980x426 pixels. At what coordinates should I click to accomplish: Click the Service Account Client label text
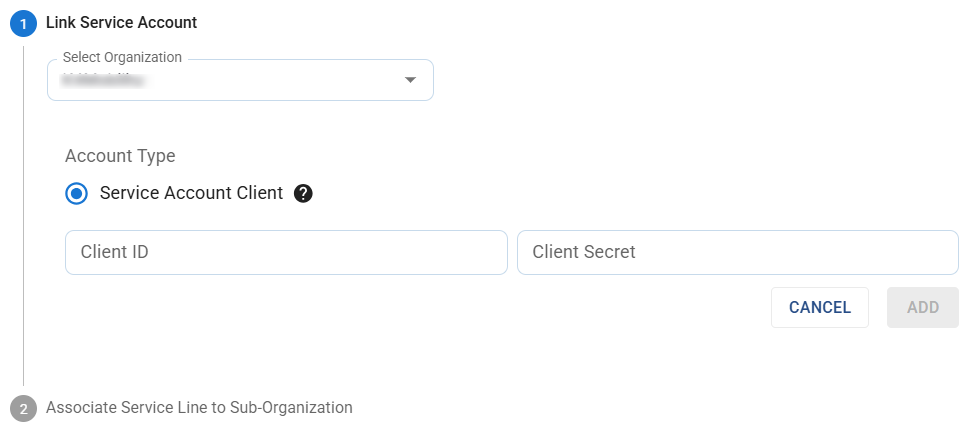tap(191, 193)
